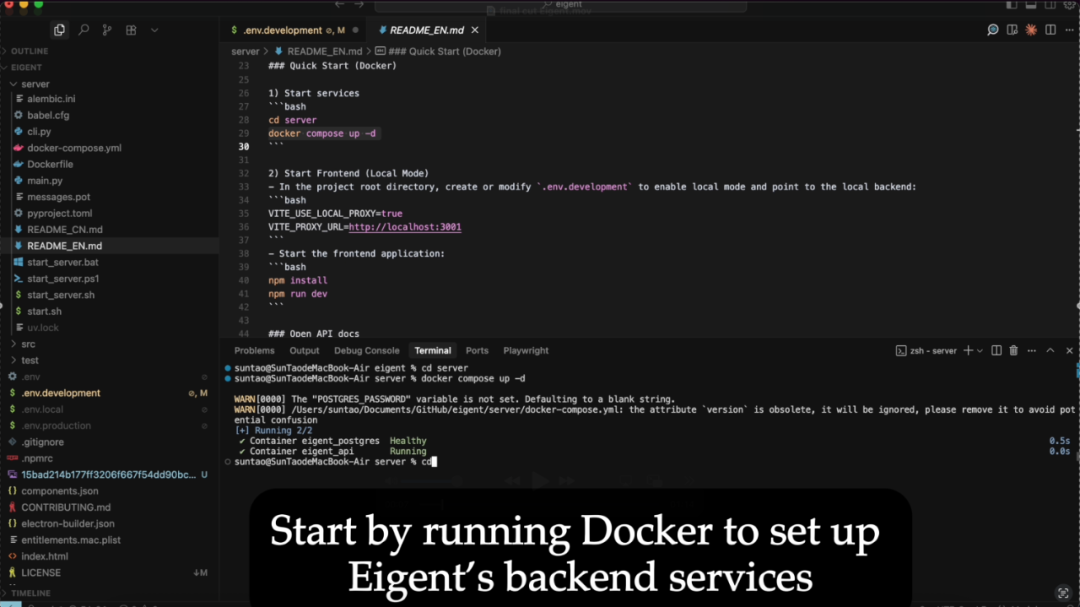The width and height of the screenshot is (1080, 607).
Task: Open start_server.bat file
Action: pyautogui.click(x=63, y=263)
